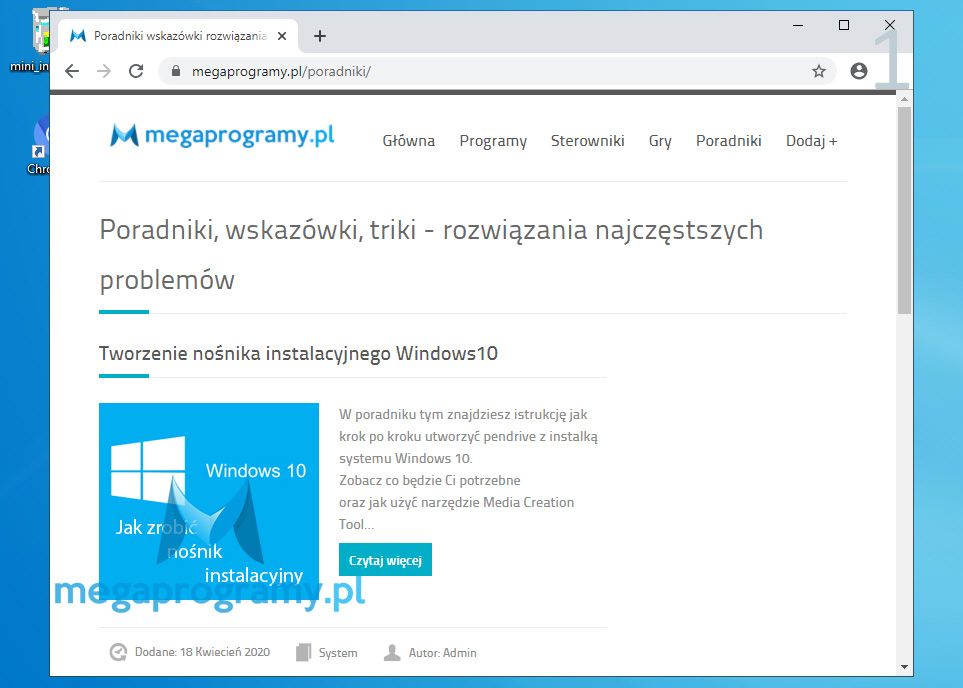963x688 pixels.
Task: Expand the Dodaj + menu
Action: 811,141
